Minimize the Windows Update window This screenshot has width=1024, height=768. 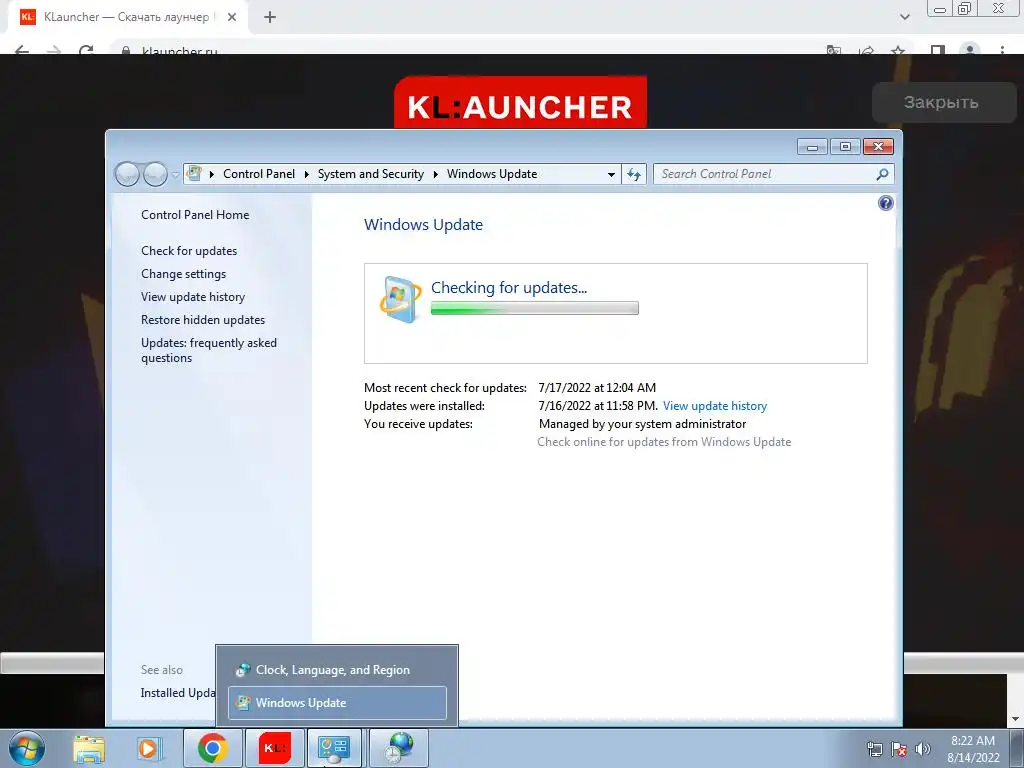pos(812,147)
